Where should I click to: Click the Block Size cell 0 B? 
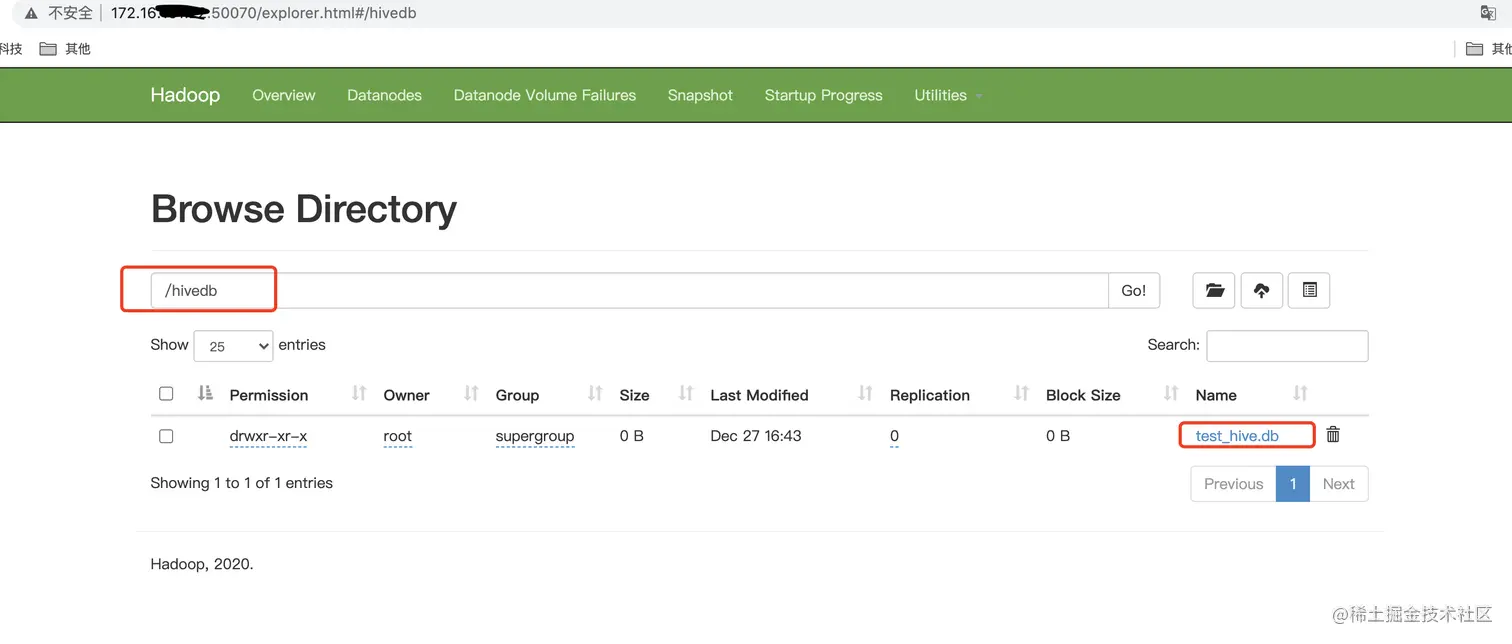1058,436
